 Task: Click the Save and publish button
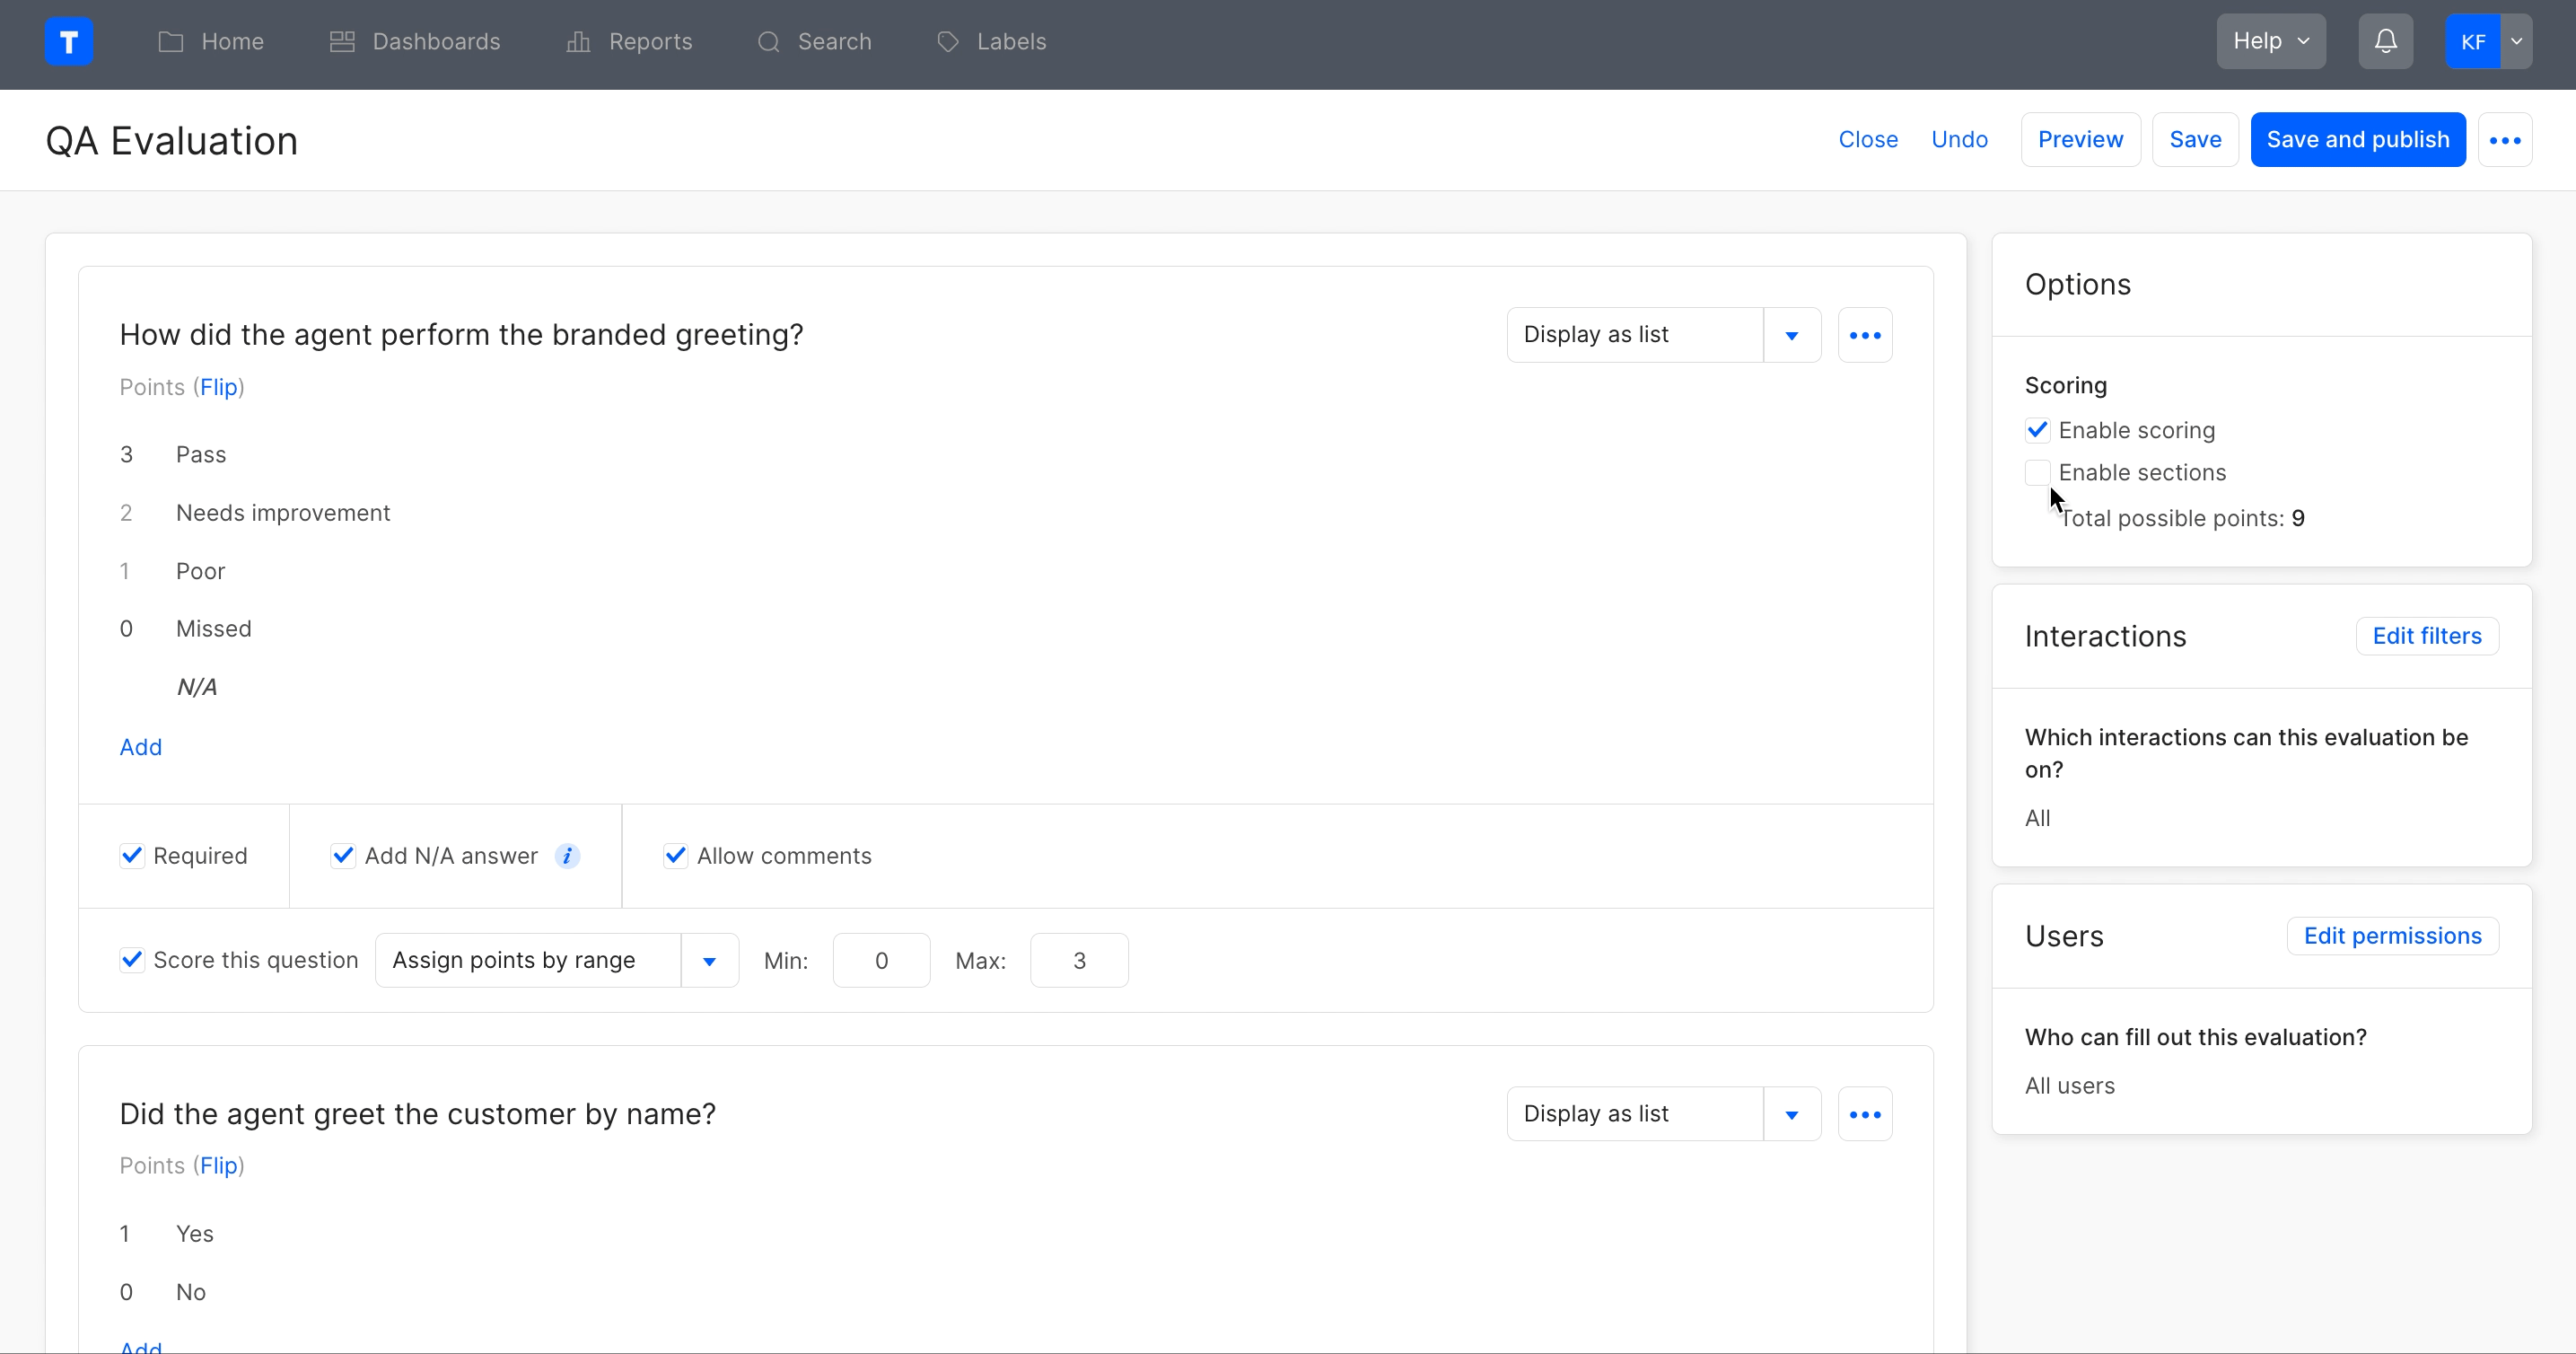pos(2357,140)
